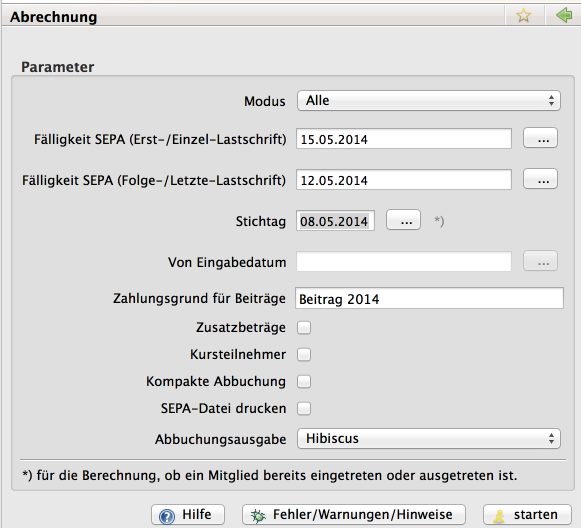
Task: Click the Stichtag date field 08.05.2014
Action: click(335, 221)
